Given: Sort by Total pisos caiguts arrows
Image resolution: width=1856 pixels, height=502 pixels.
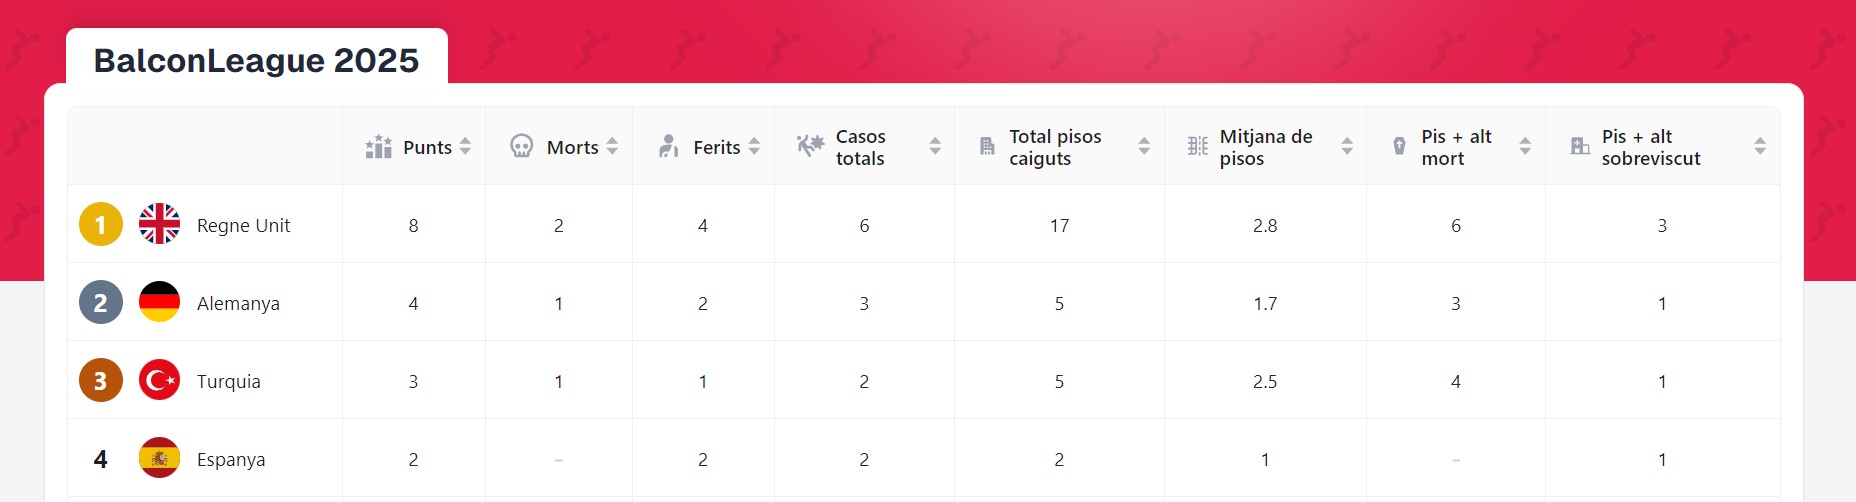Looking at the screenshot, I should 1144,147.
